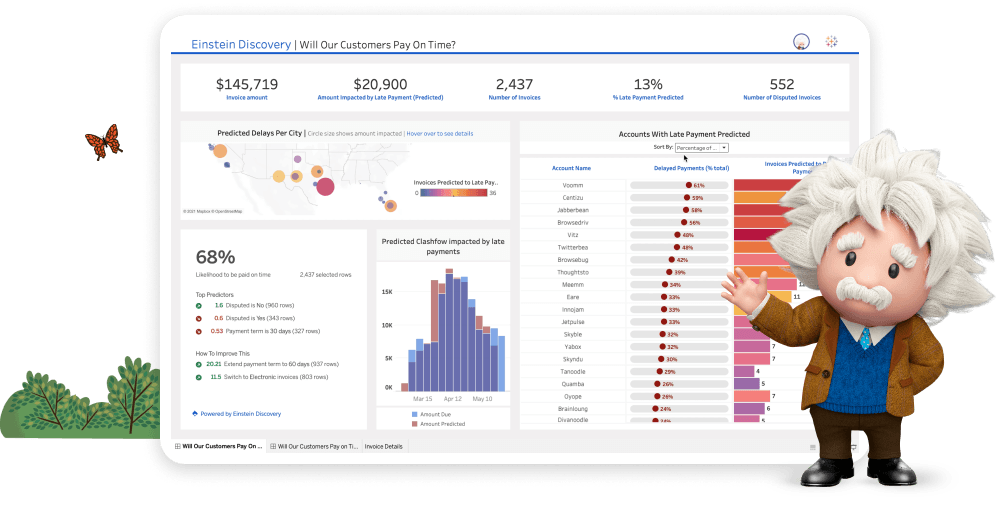Select the Brainloung account name
This screenshot has height=510, width=996.
572,409
